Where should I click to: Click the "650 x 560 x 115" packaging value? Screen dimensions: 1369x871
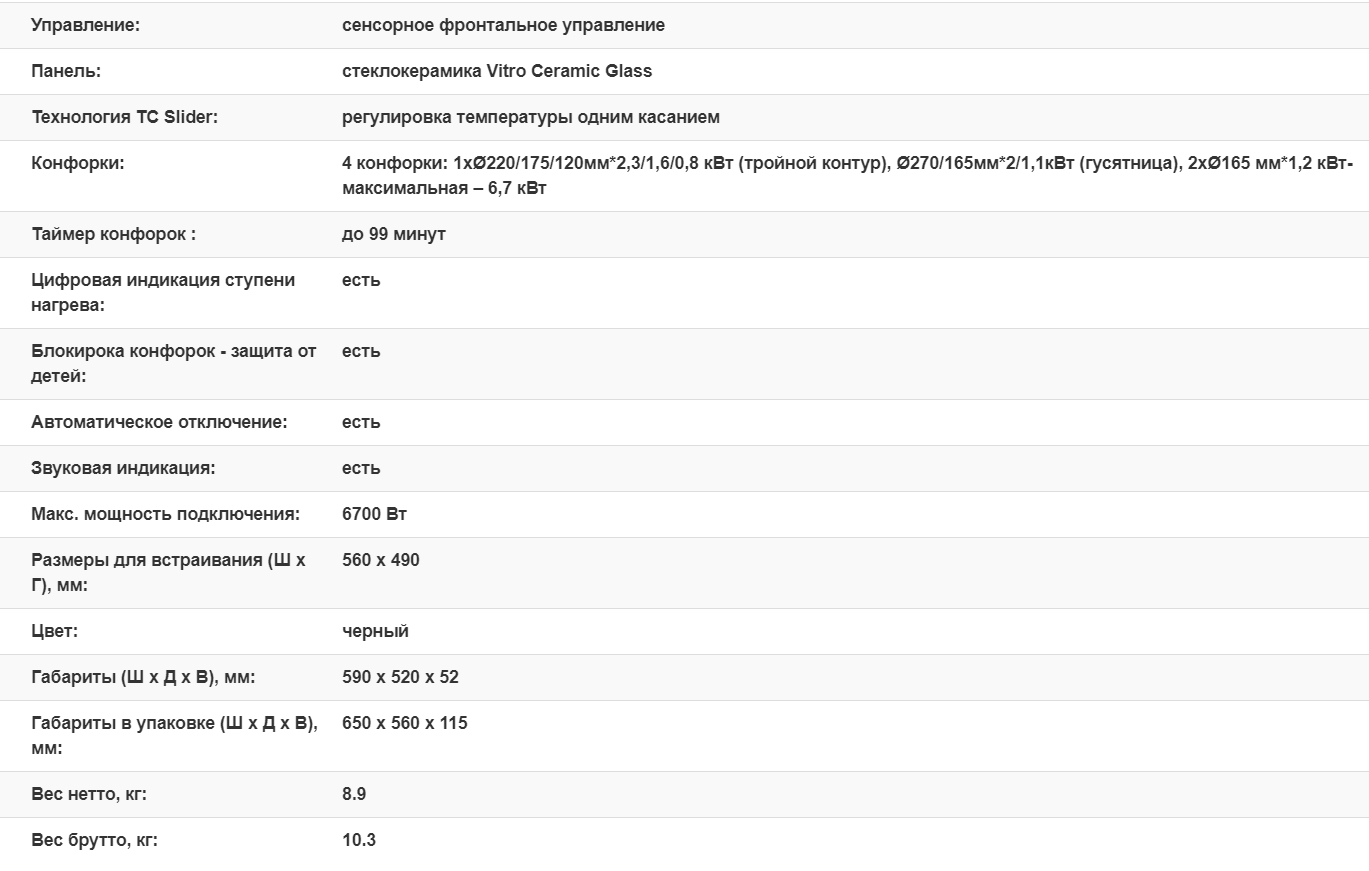[404, 723]
